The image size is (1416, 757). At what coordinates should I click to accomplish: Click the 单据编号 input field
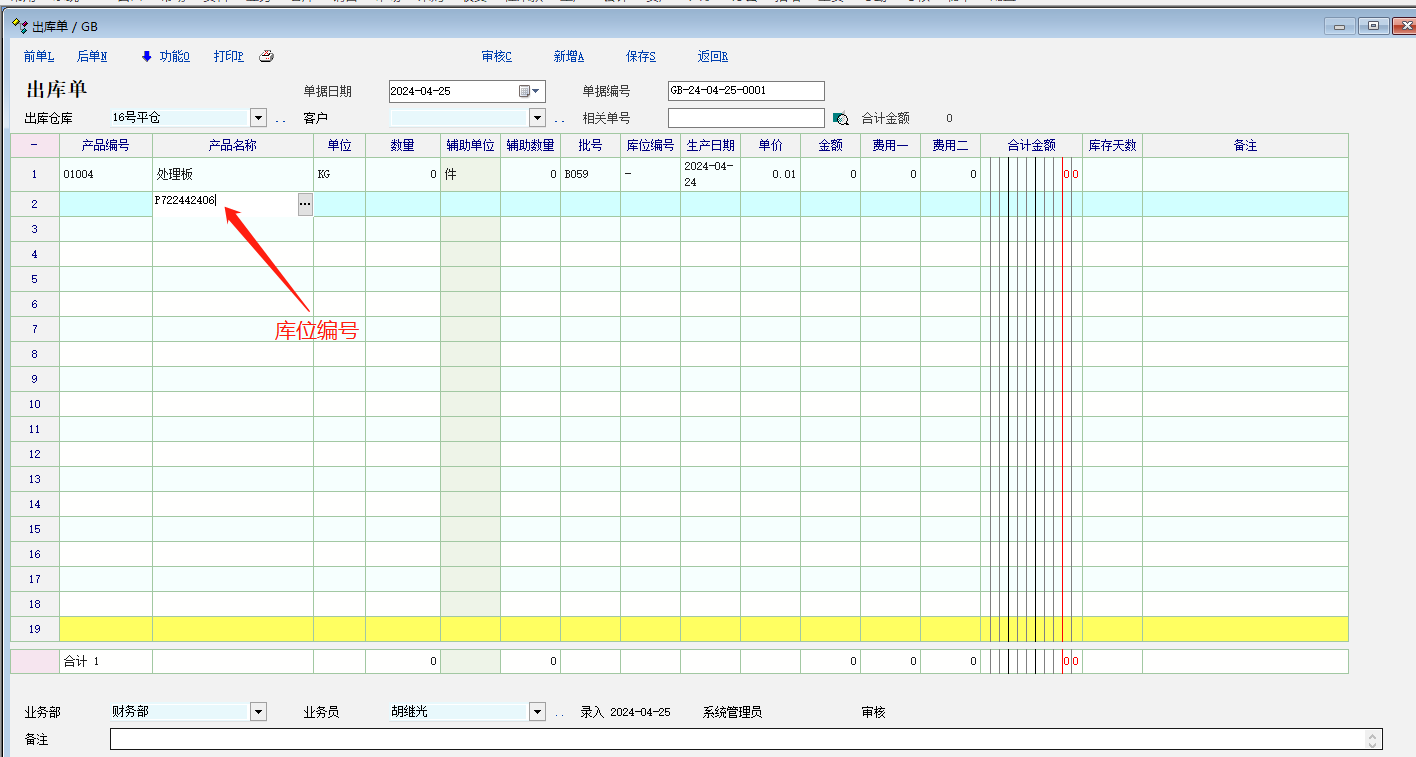point(745,91)
